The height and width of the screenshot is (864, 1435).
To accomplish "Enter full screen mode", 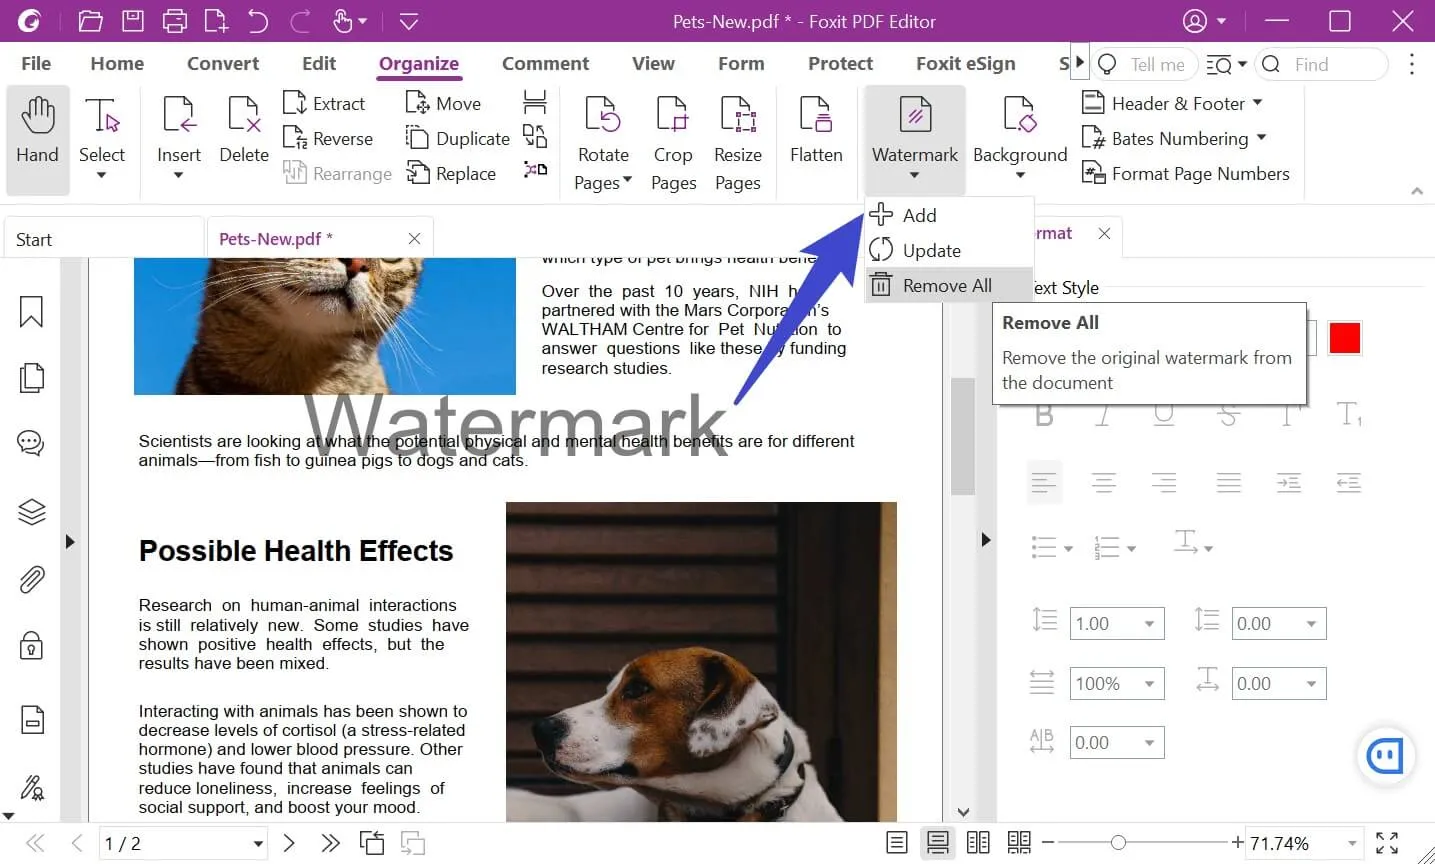I will pyautogui.click(x=1388, y=842).
